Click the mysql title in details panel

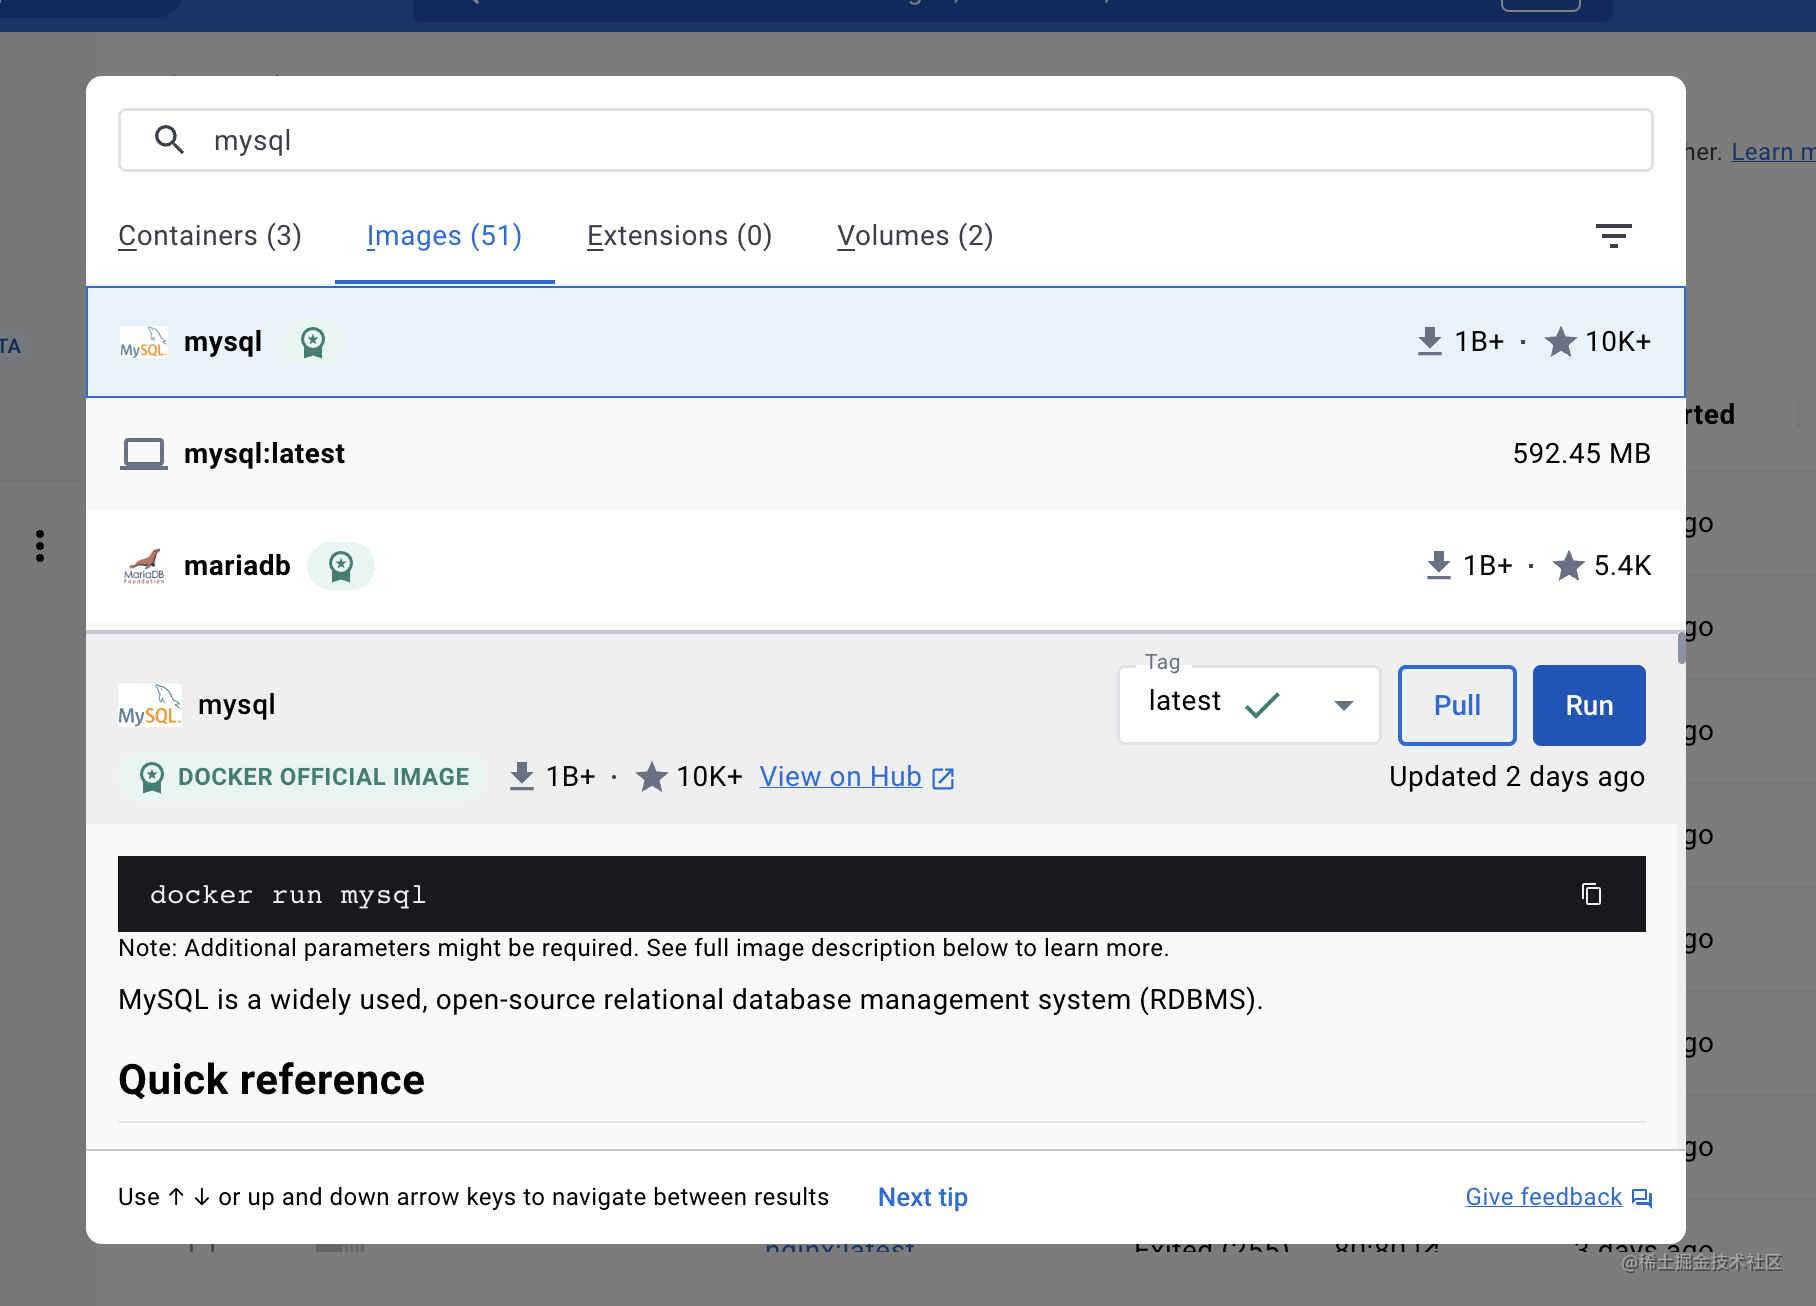[x=237, y=705]
